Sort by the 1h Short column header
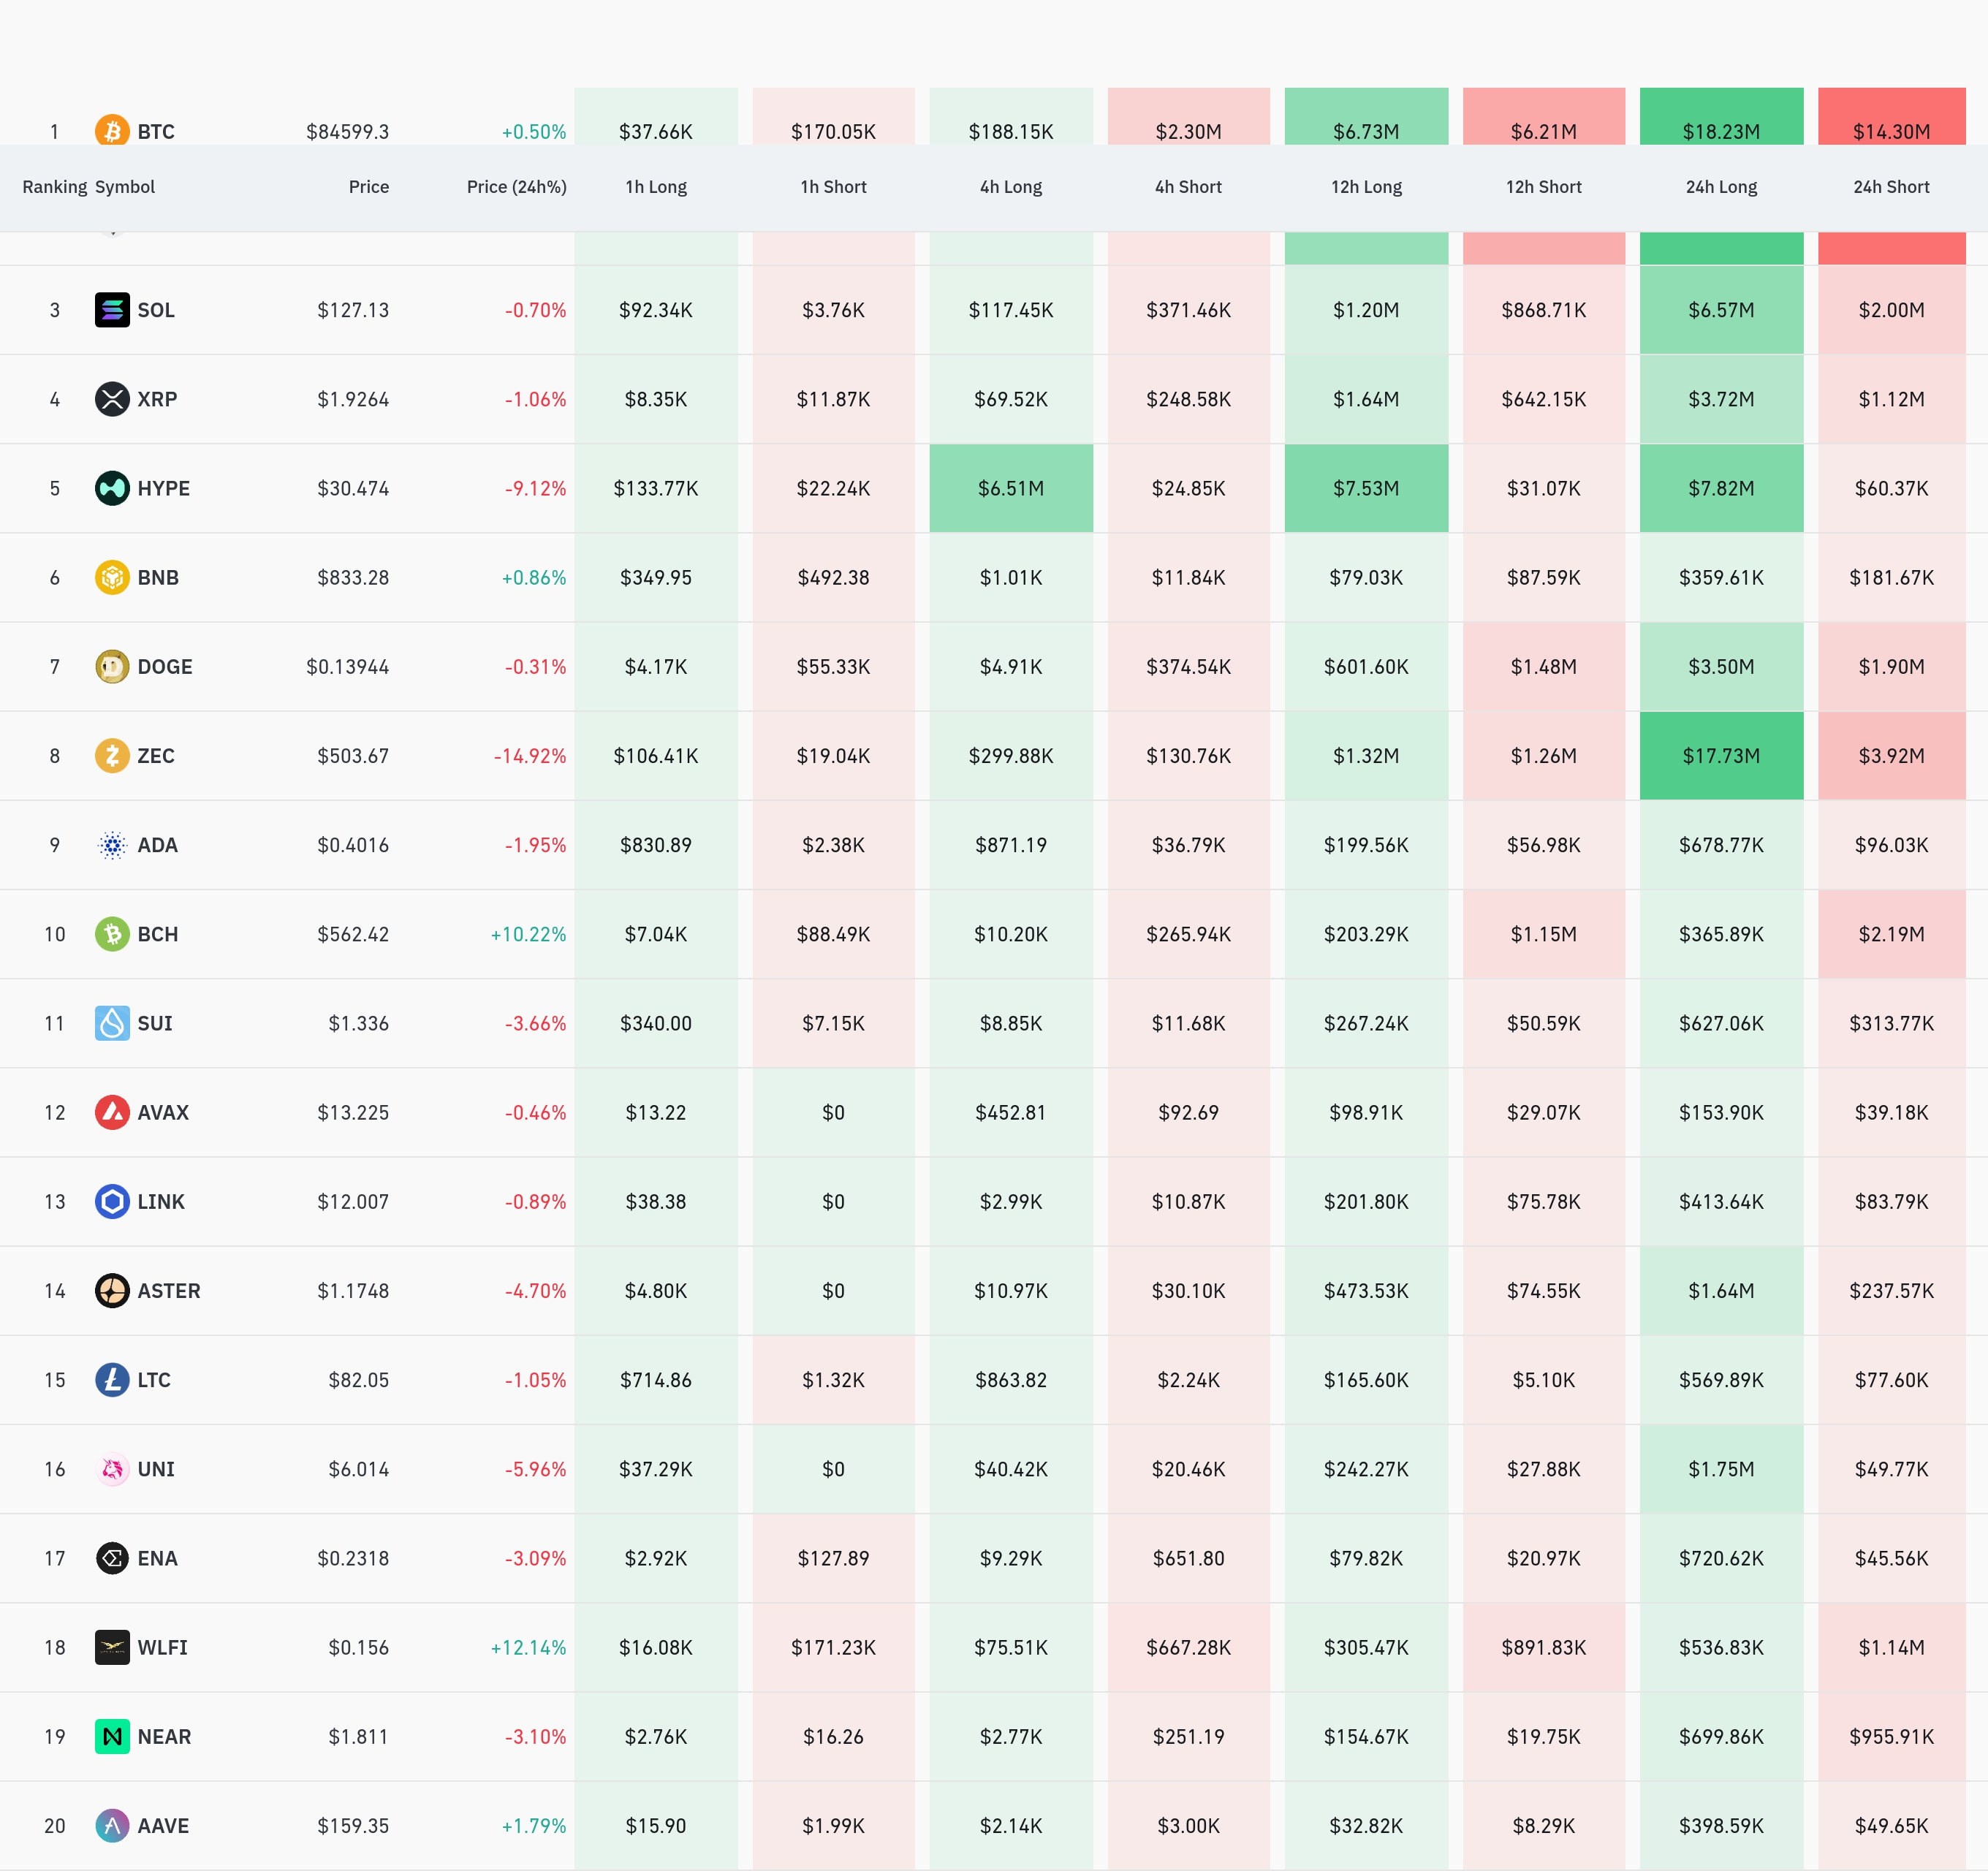Screen dimensions: 1988x1871 [833, 187]
